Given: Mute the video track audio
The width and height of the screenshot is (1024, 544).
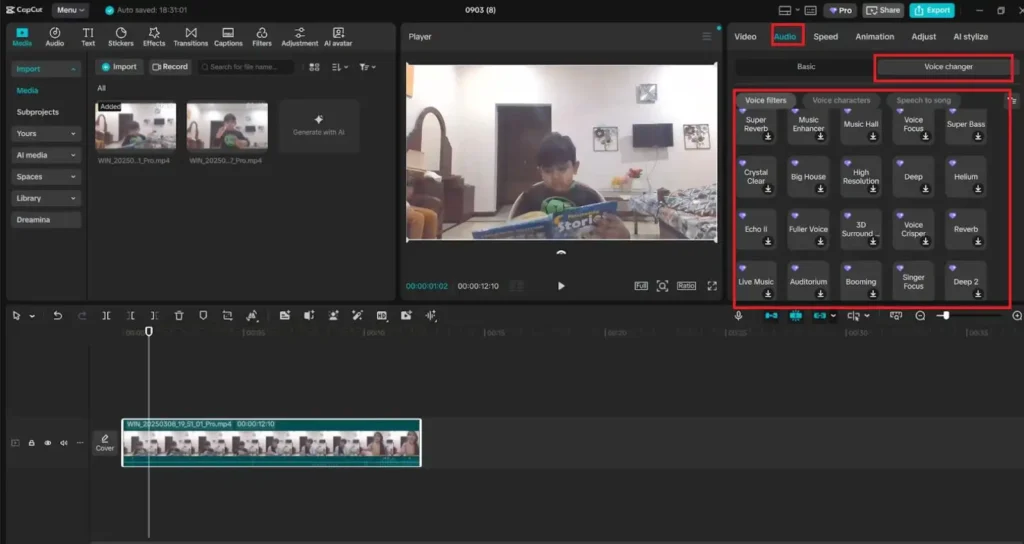Looking at the screenshot, I should (x=64, y=443).
